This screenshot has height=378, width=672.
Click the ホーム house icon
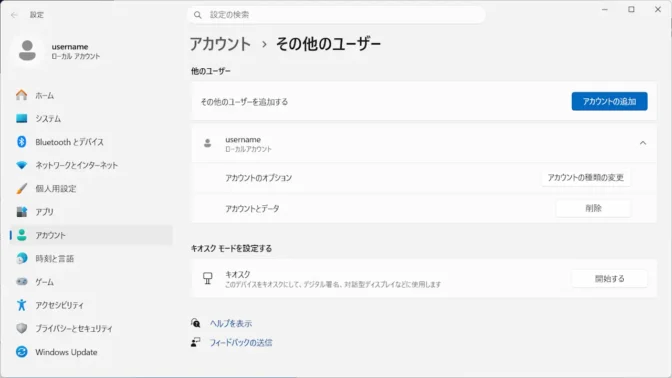point(21,95)
